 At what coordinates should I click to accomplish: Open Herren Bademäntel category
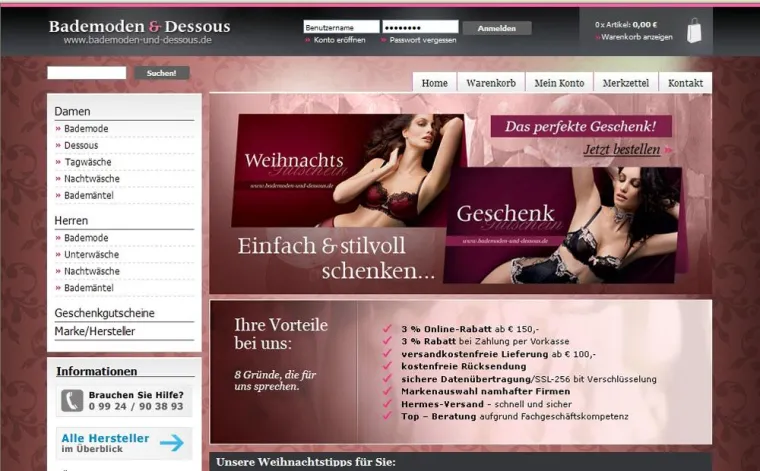[x=89, y=288]
